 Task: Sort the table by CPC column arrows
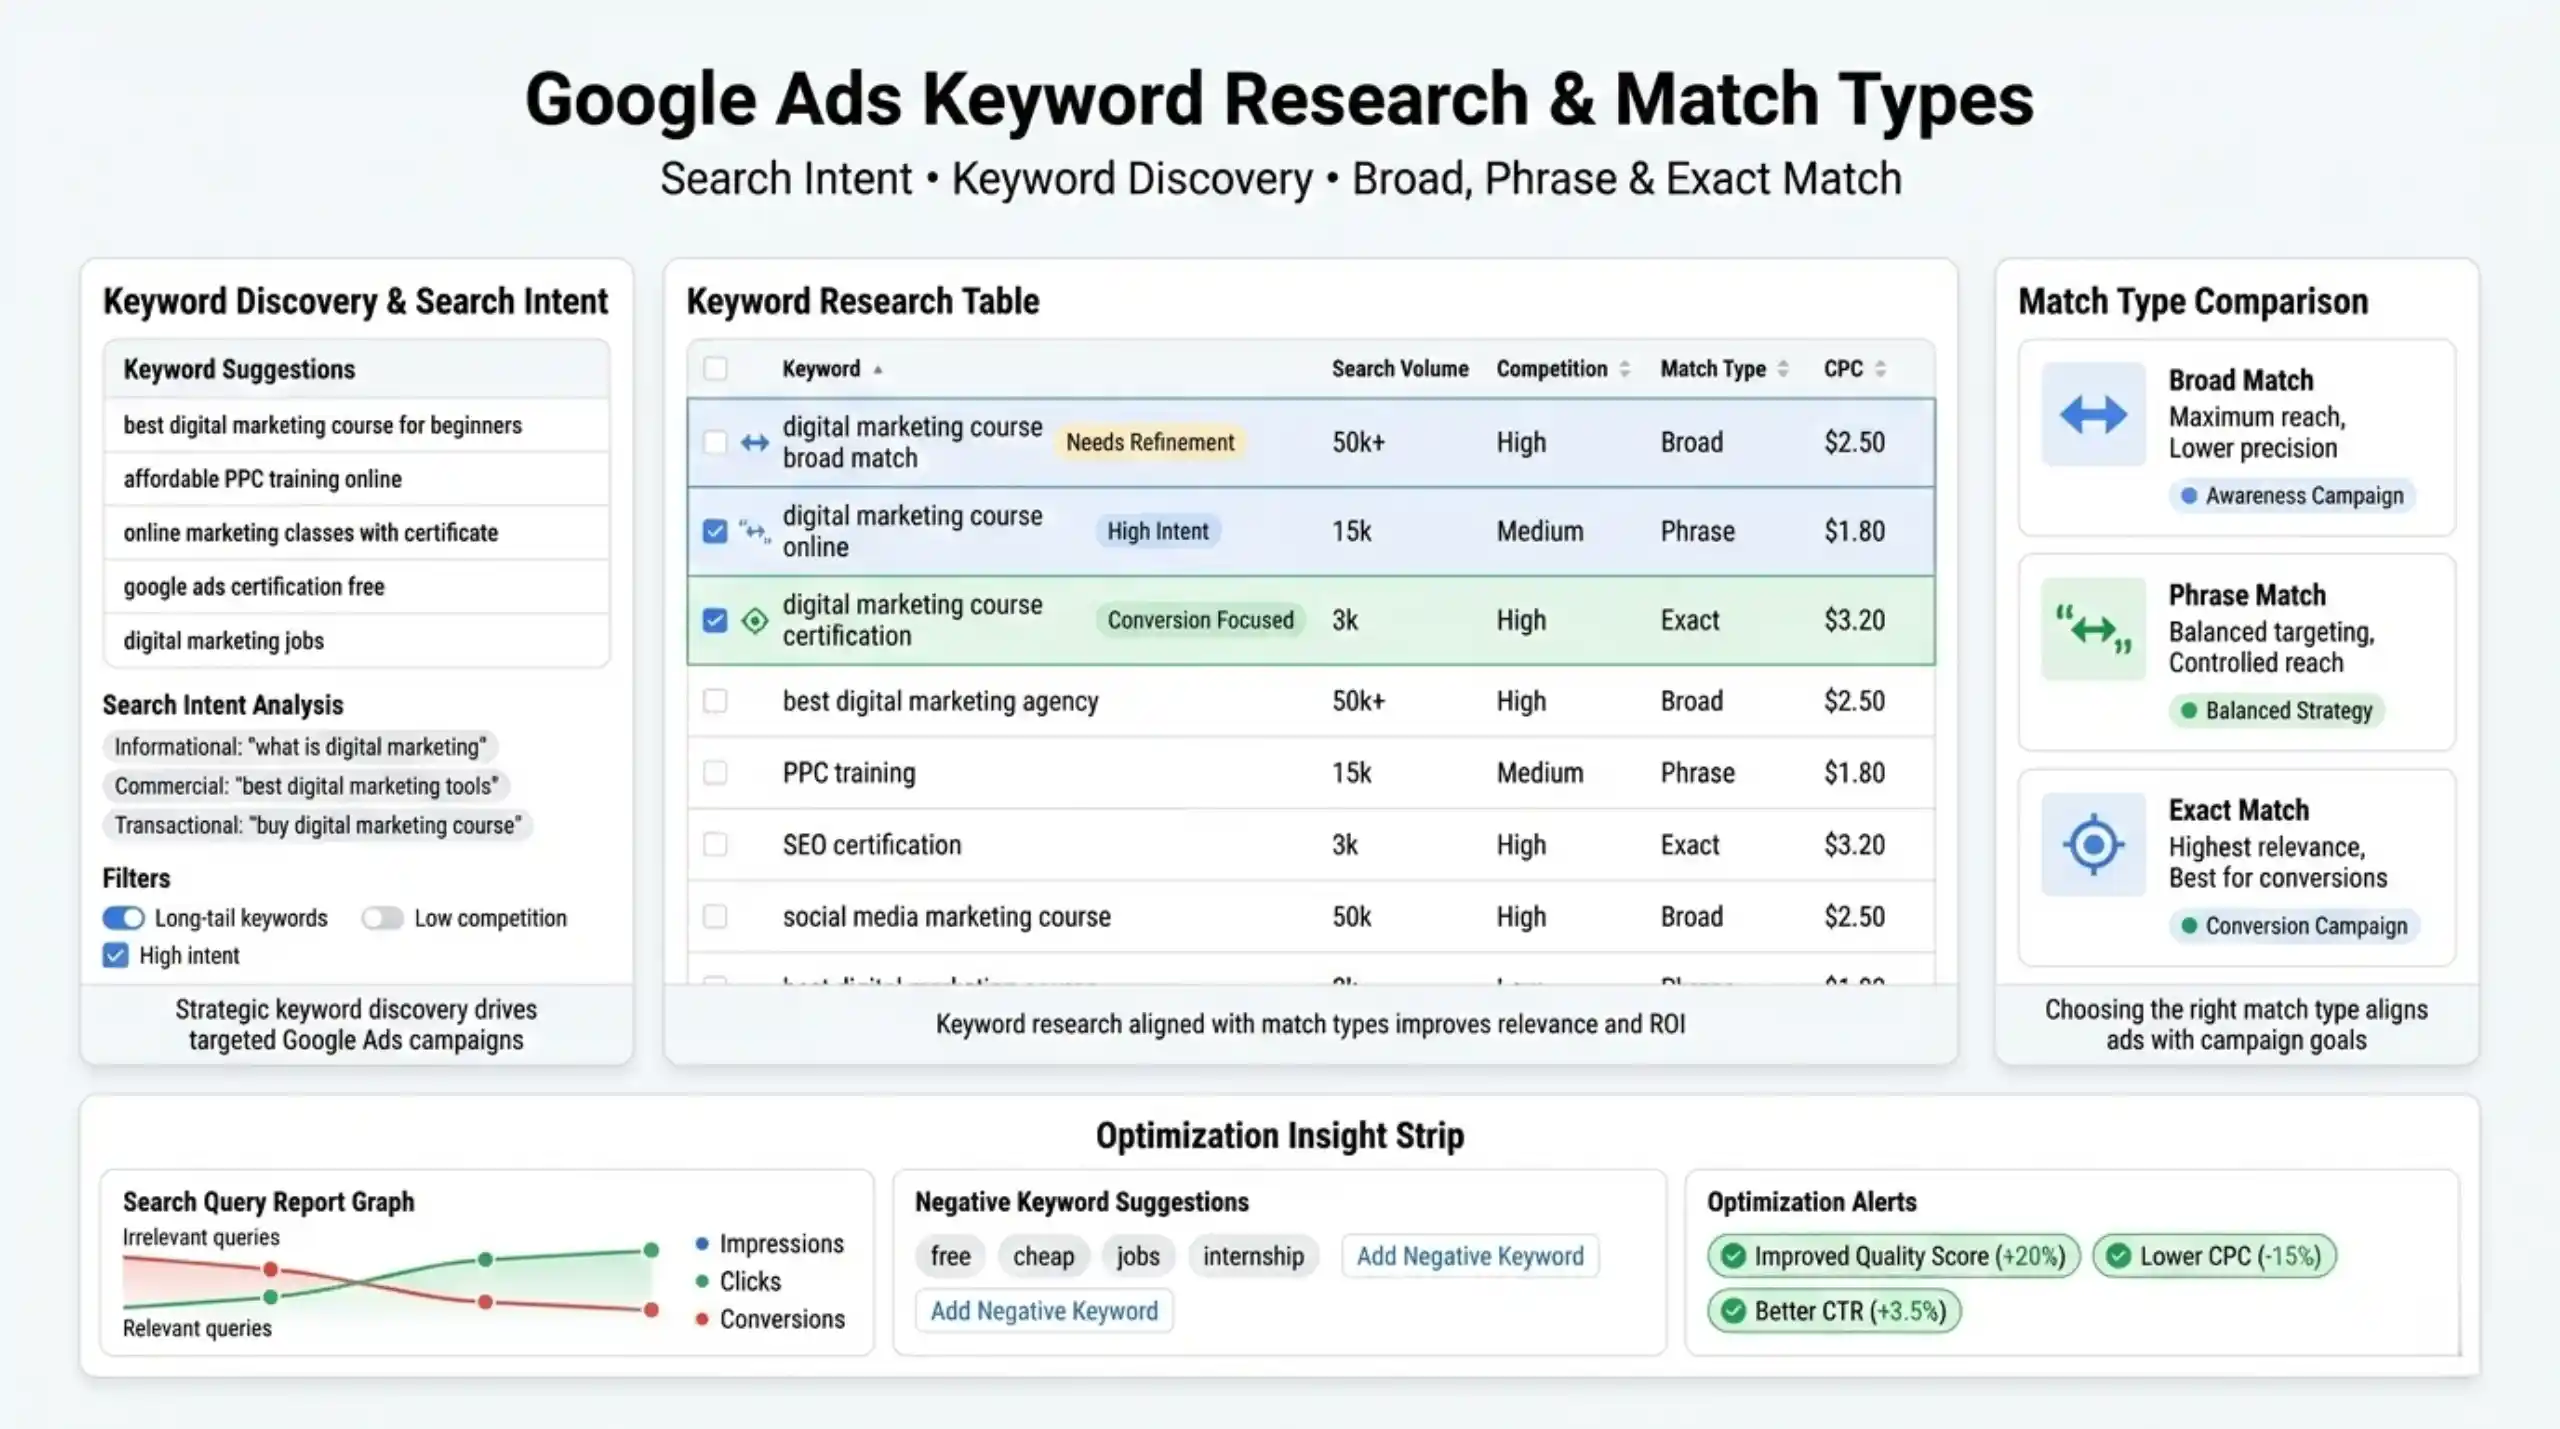1880,369
